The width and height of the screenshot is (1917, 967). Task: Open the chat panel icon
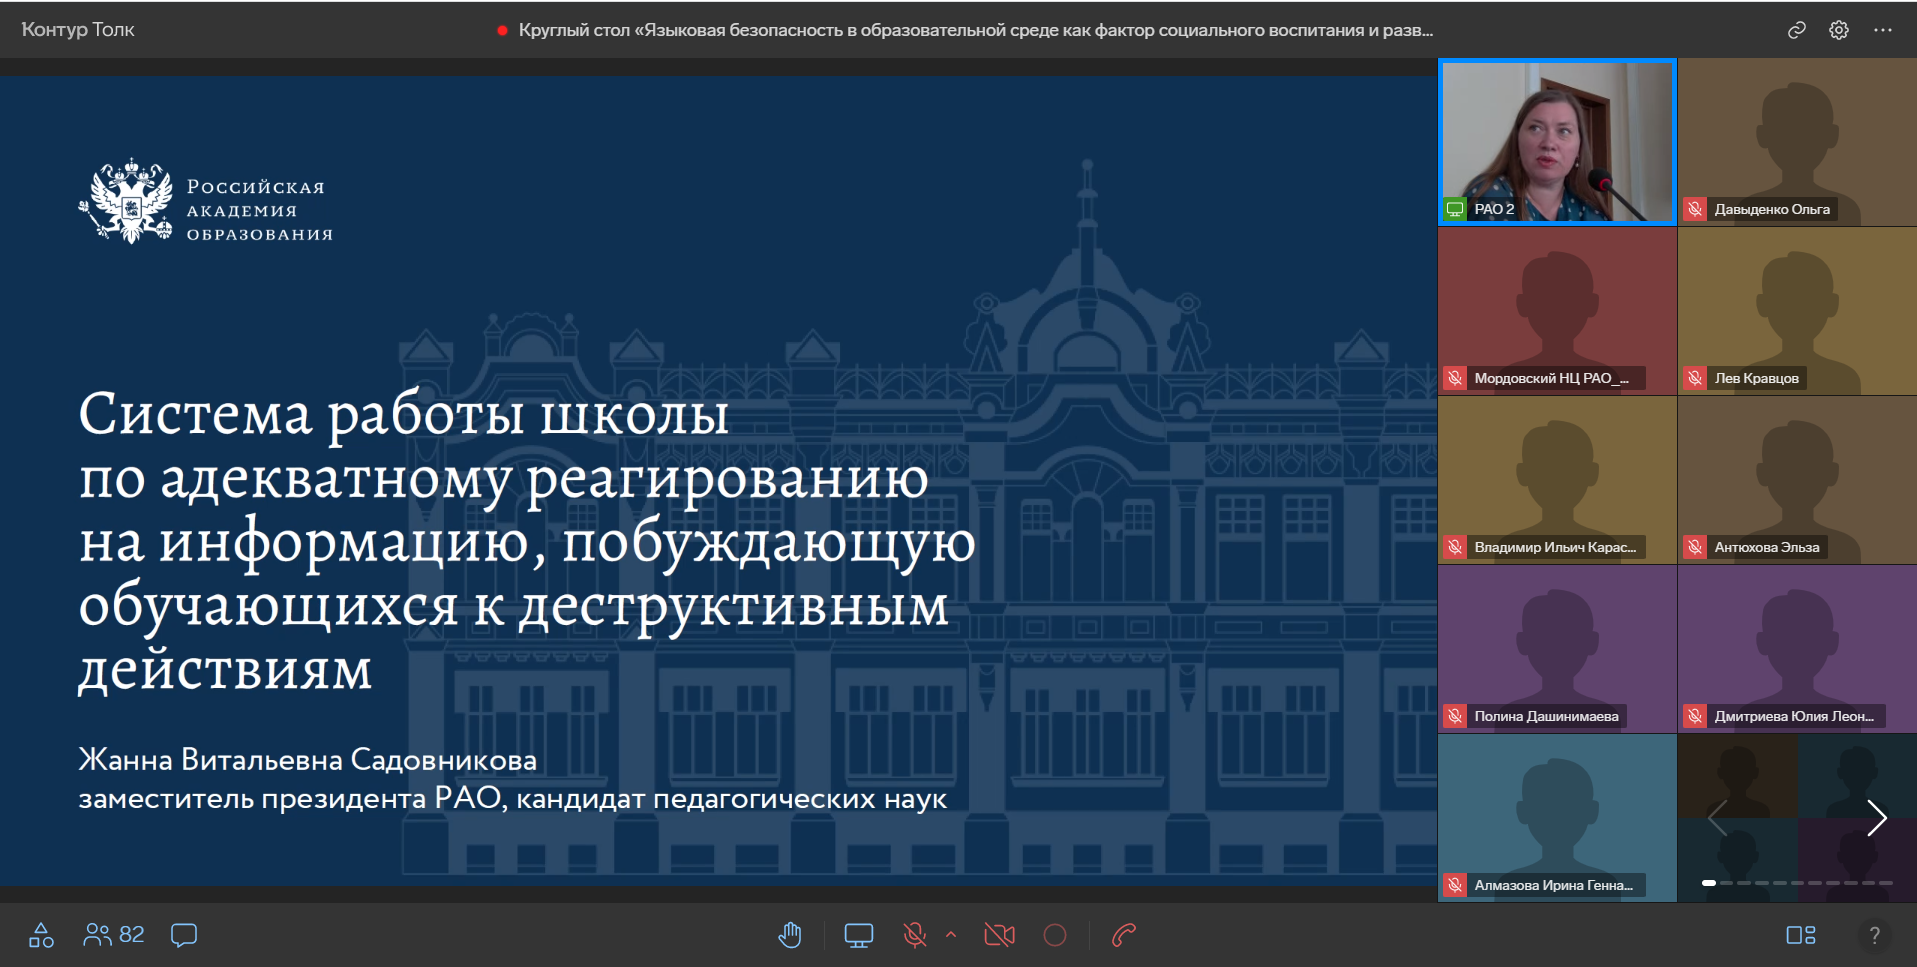coord(184,935)
